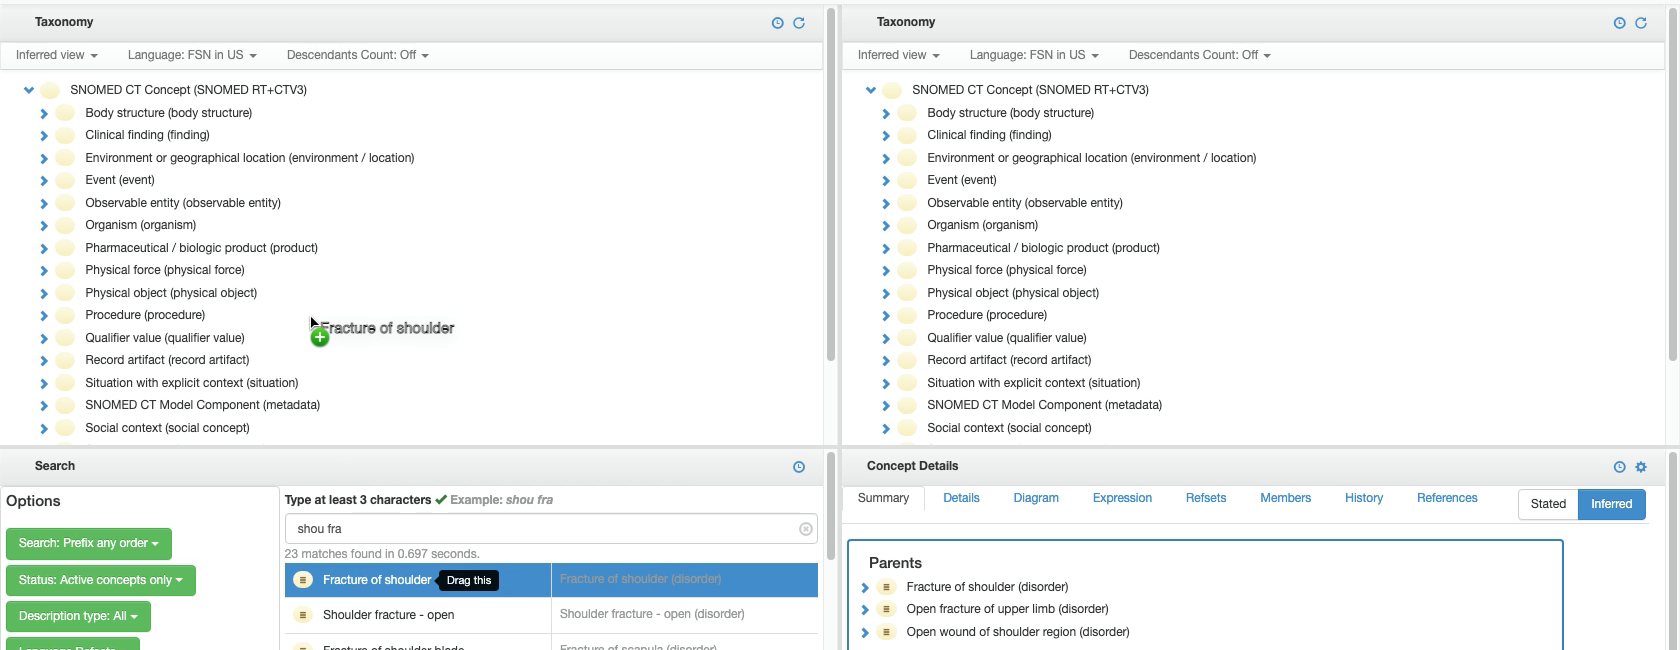Viewport: 1680px width, 650px height.
Task: Open 'Description type: All' dropdown
Action: pyautogui.click(x=78, y=616)
